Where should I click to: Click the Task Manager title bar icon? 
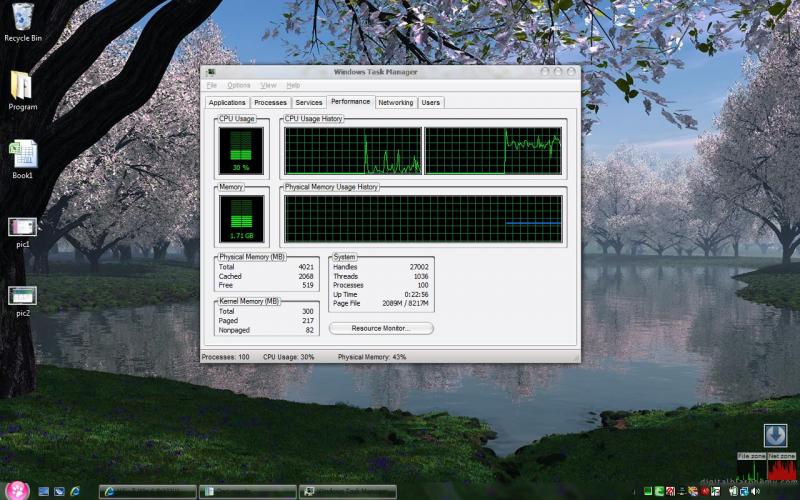coord(209,72)
